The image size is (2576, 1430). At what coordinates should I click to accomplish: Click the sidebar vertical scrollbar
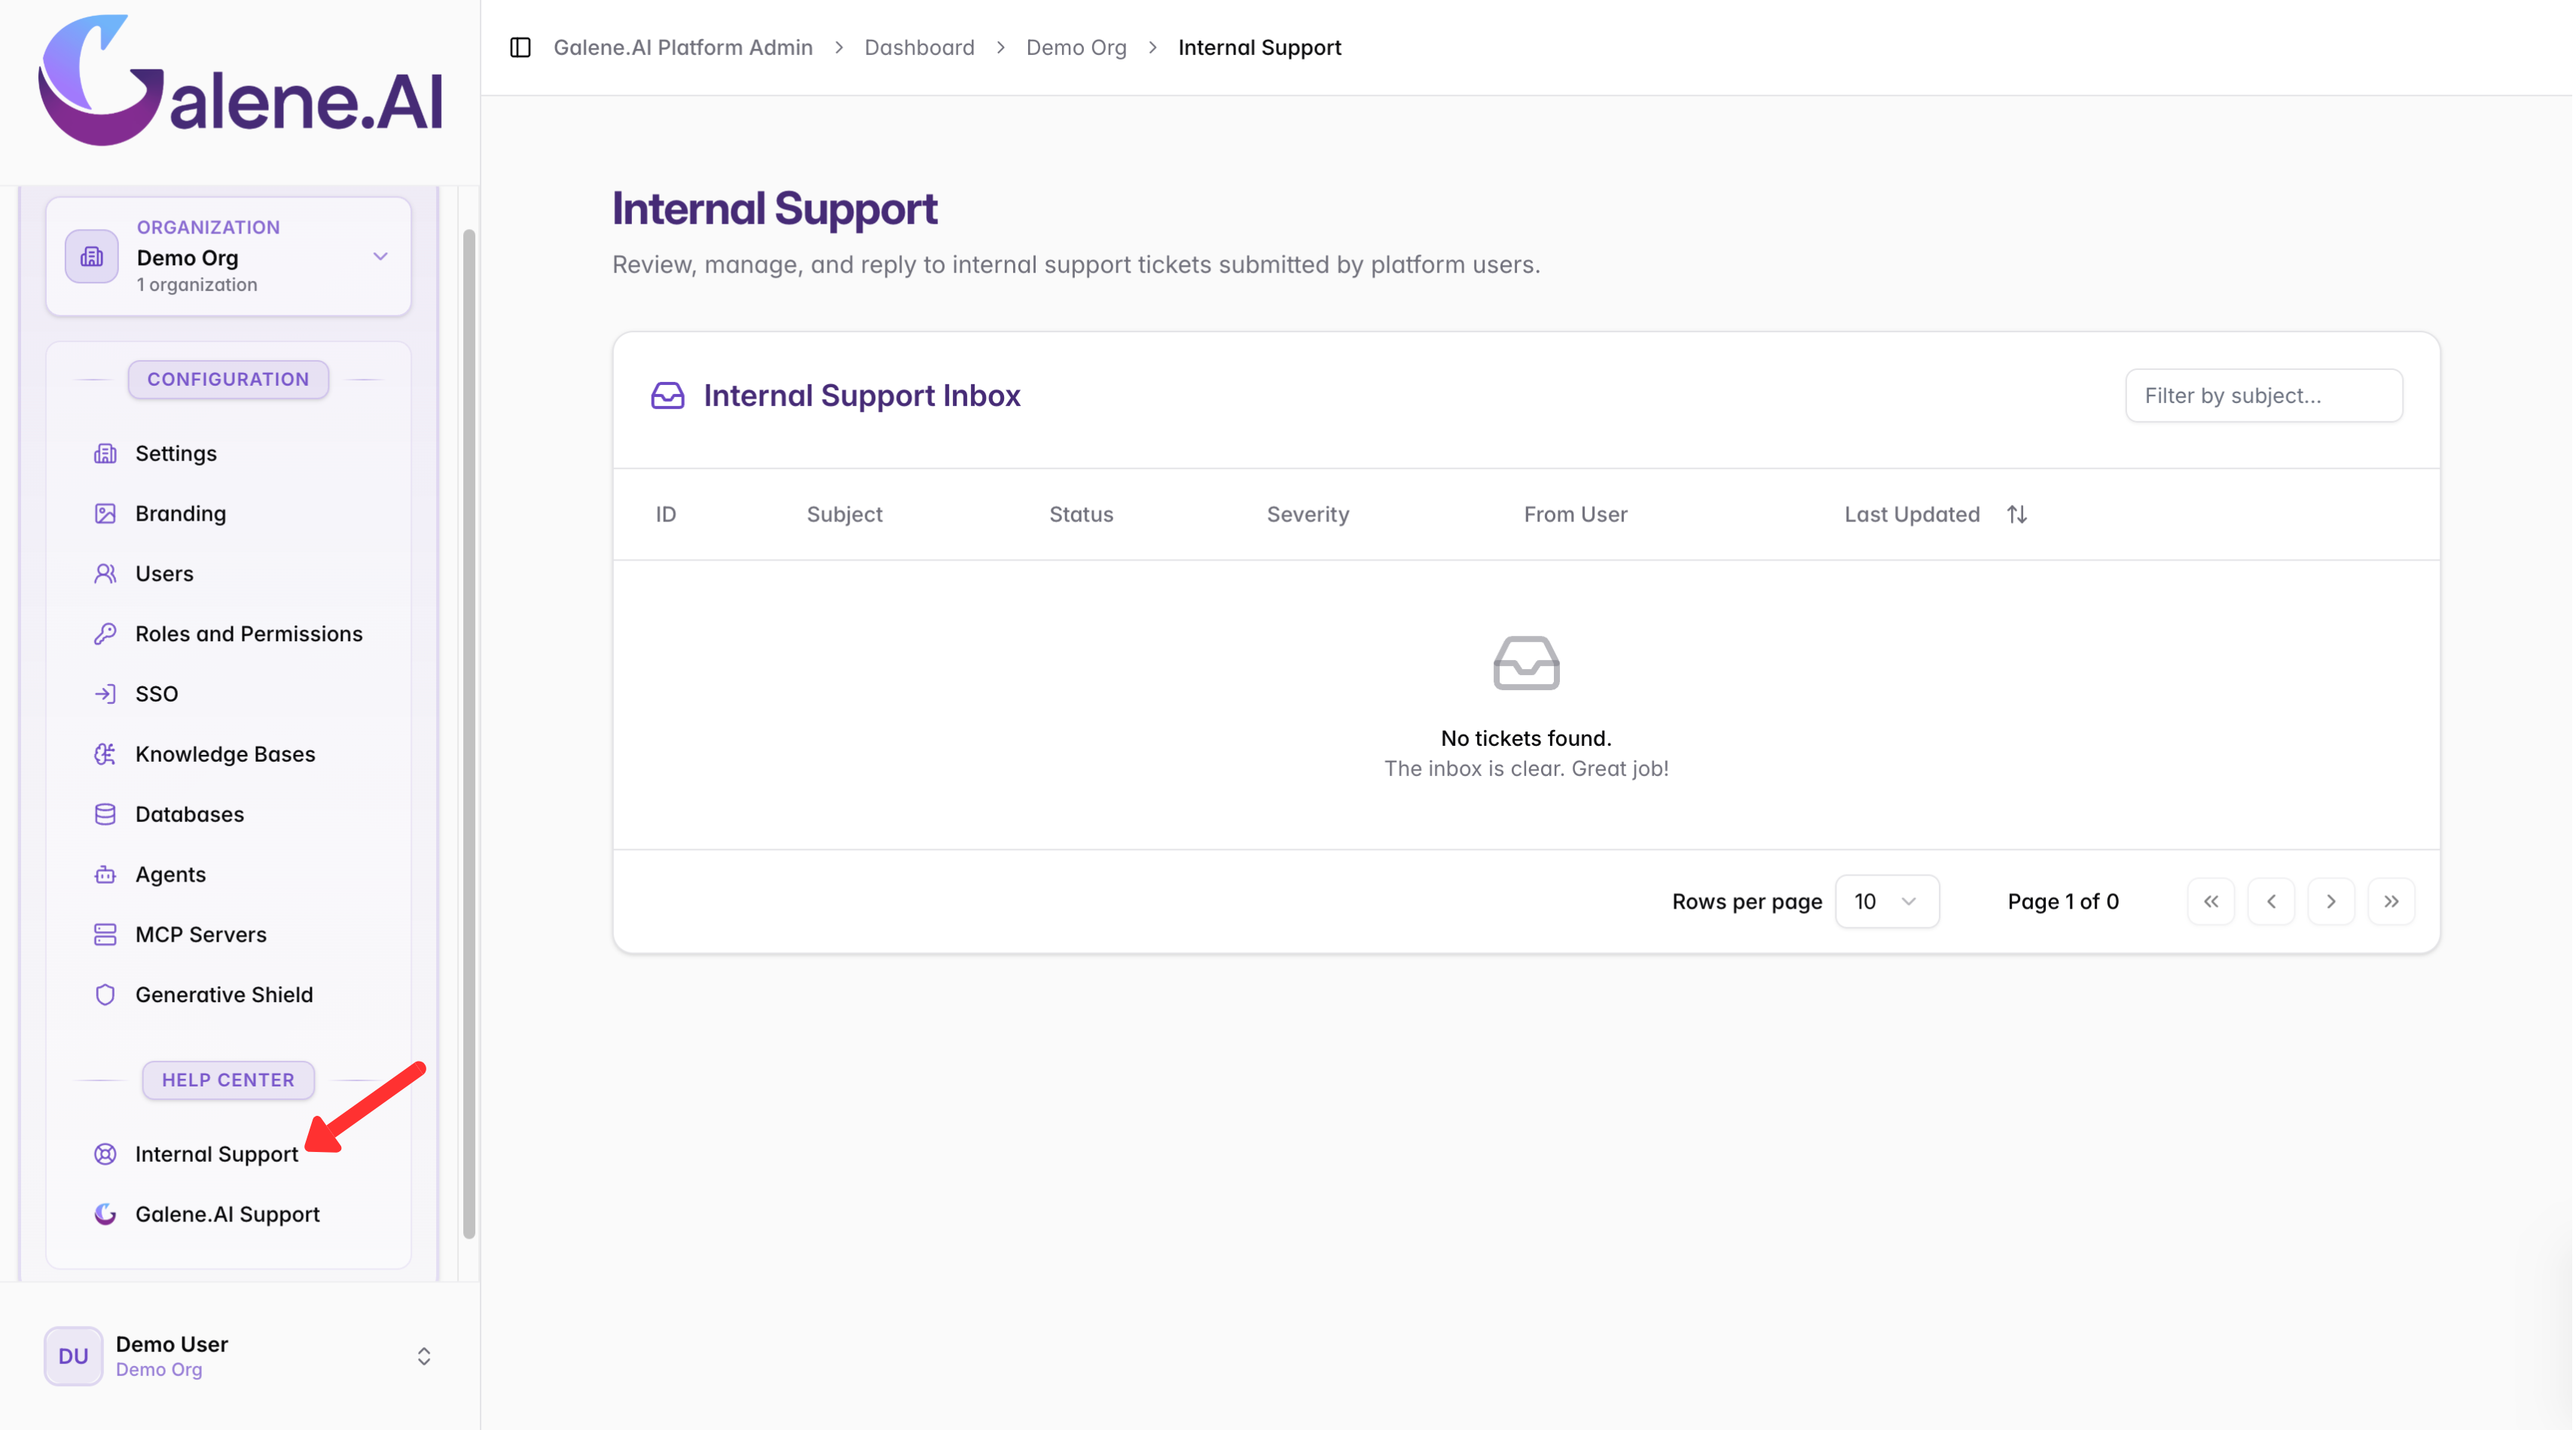[x=468, y=734]
